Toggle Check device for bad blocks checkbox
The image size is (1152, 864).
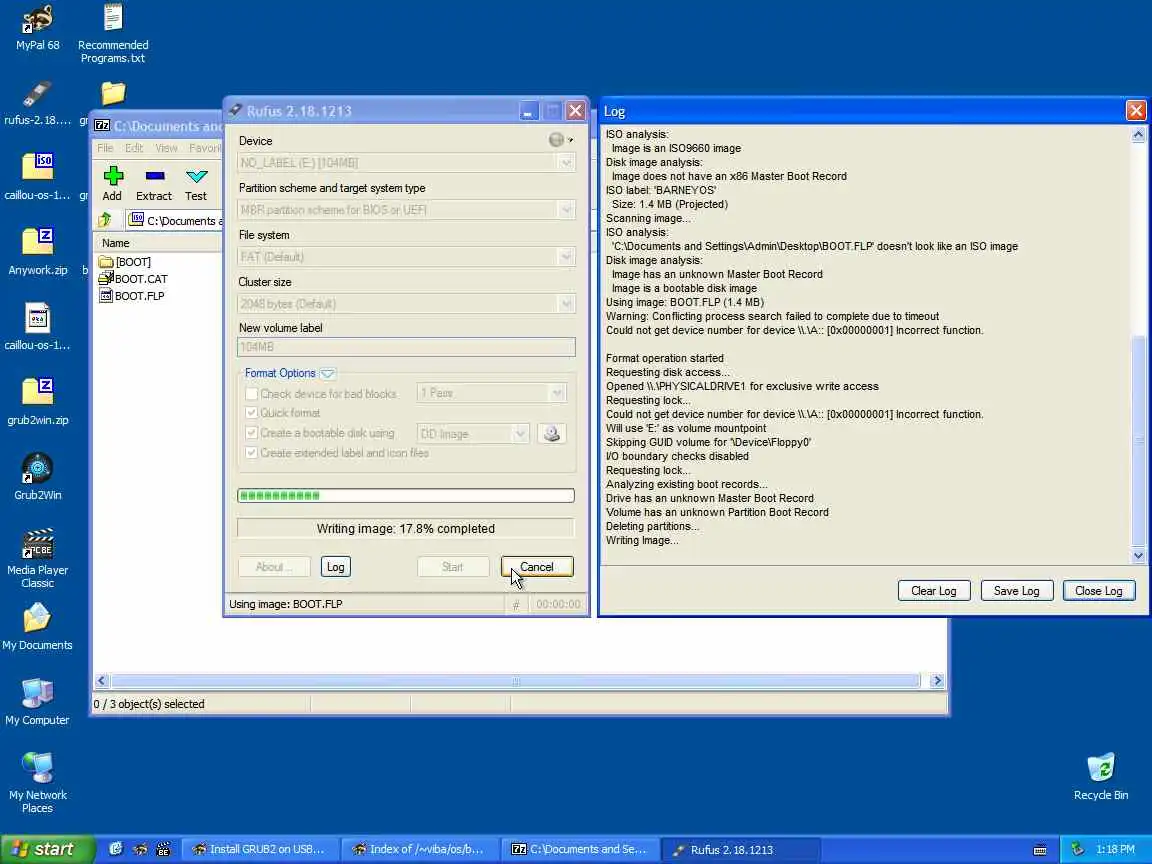click(x=251, y=394)
